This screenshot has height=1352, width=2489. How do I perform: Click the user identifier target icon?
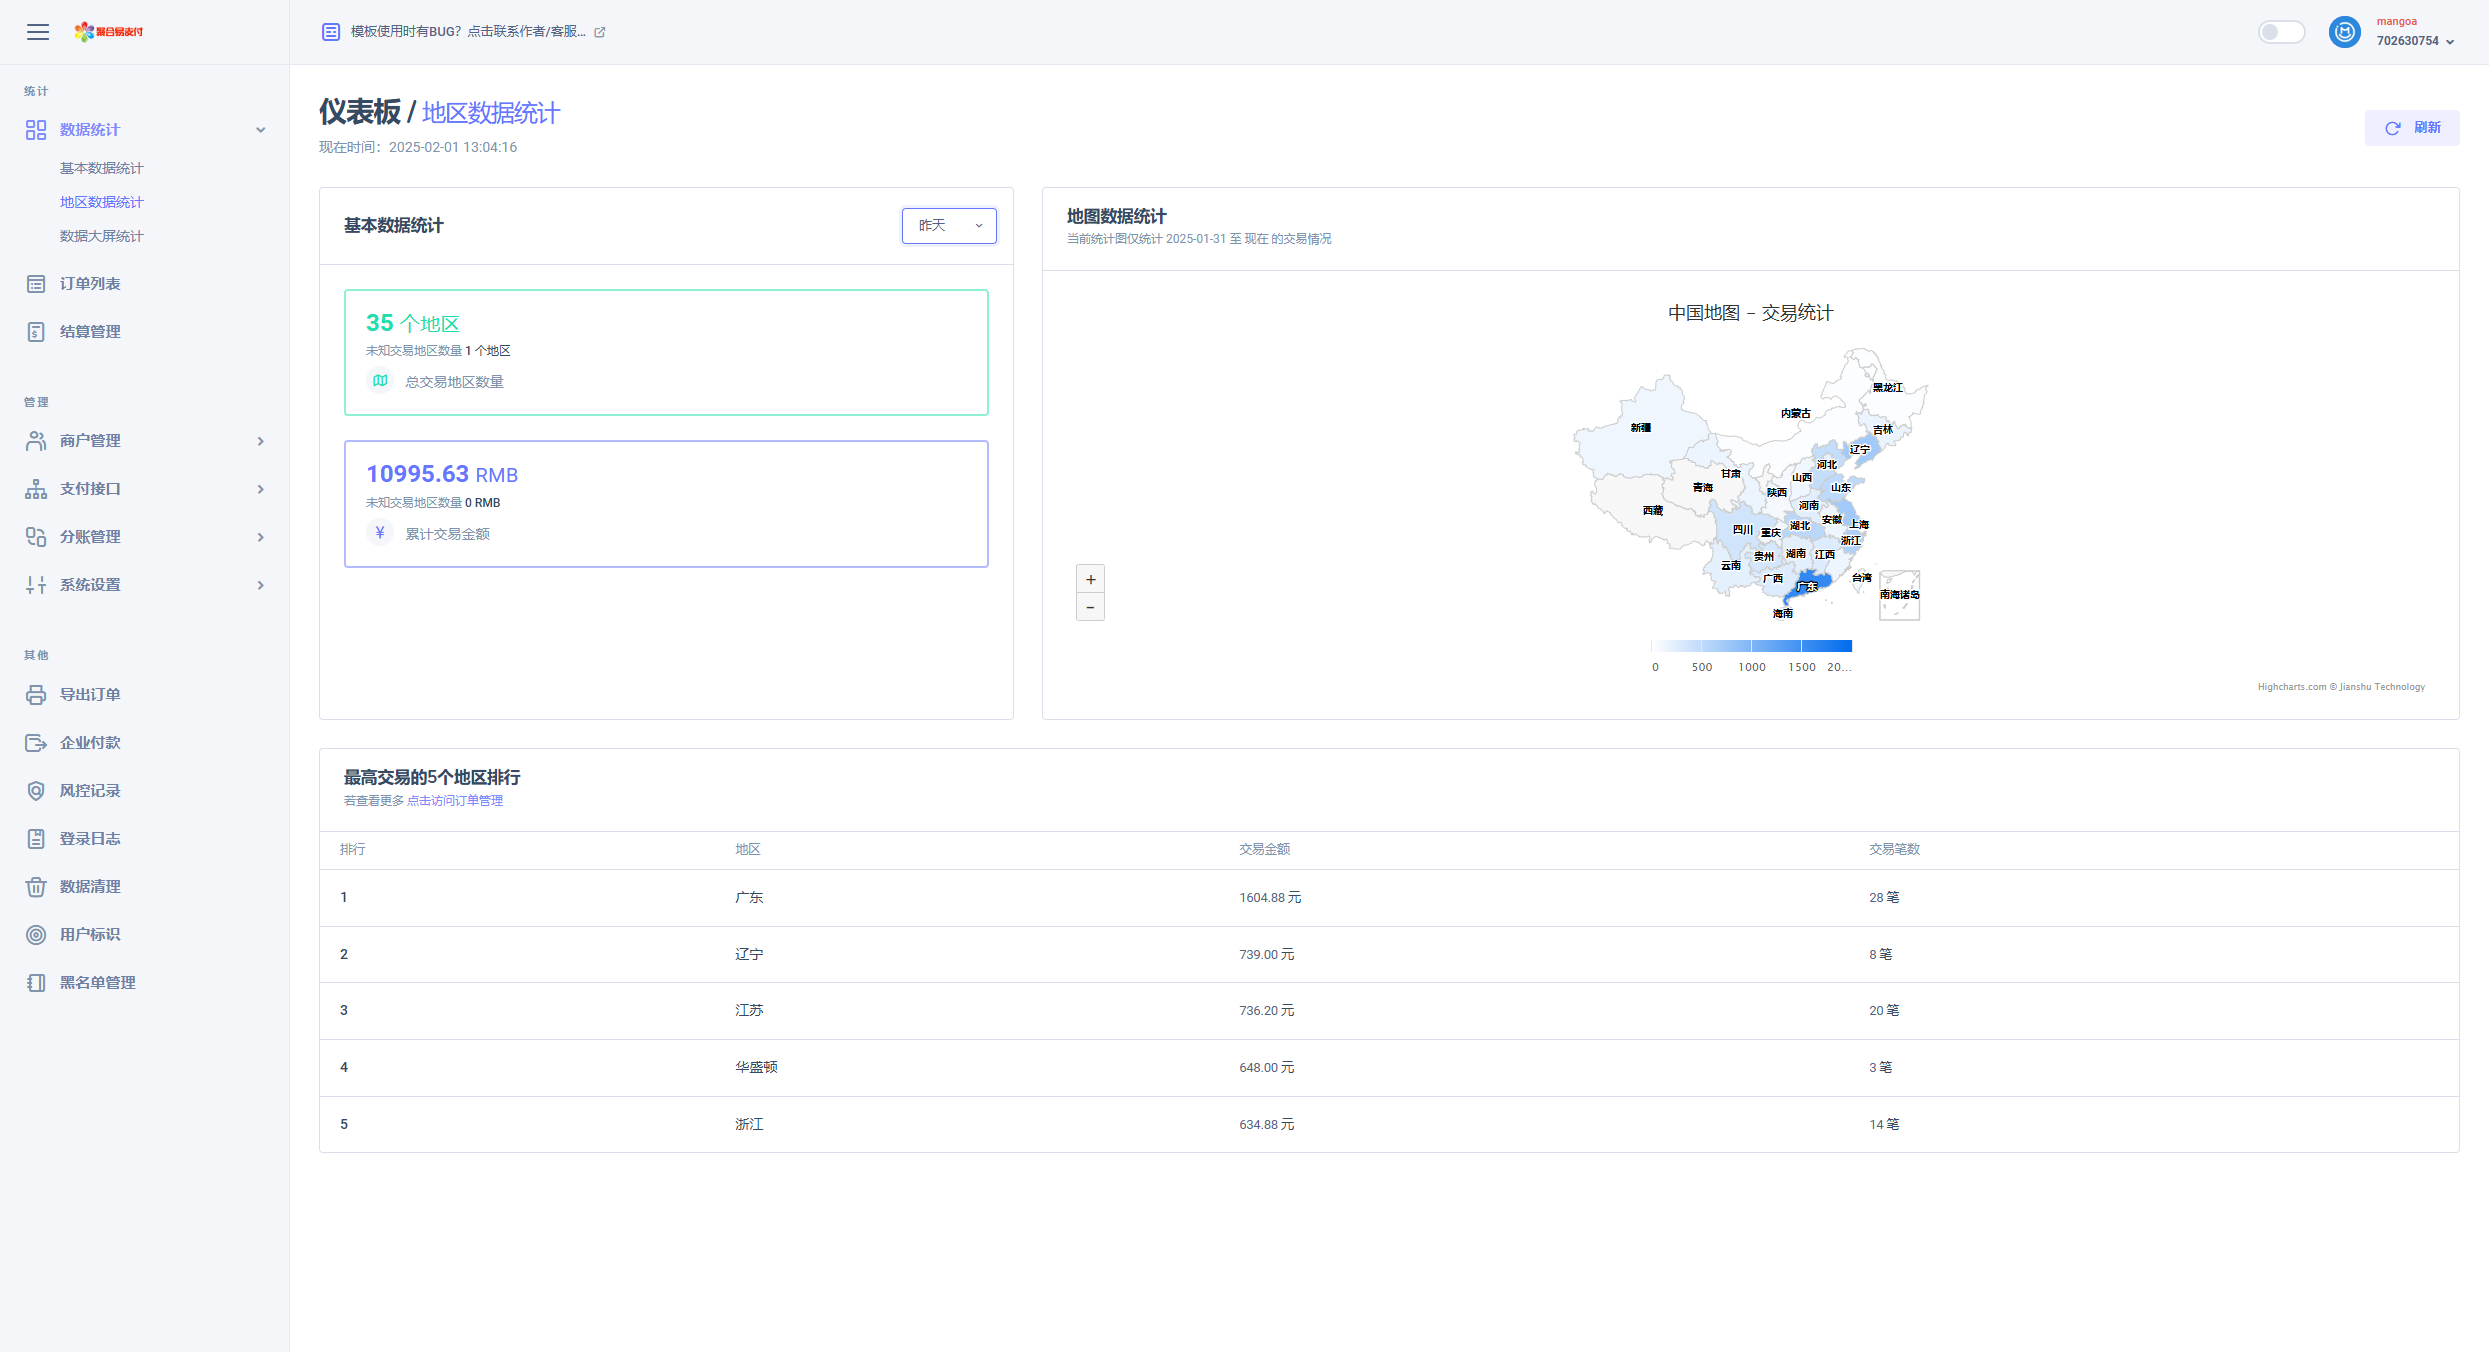click(x=36, y=935)
